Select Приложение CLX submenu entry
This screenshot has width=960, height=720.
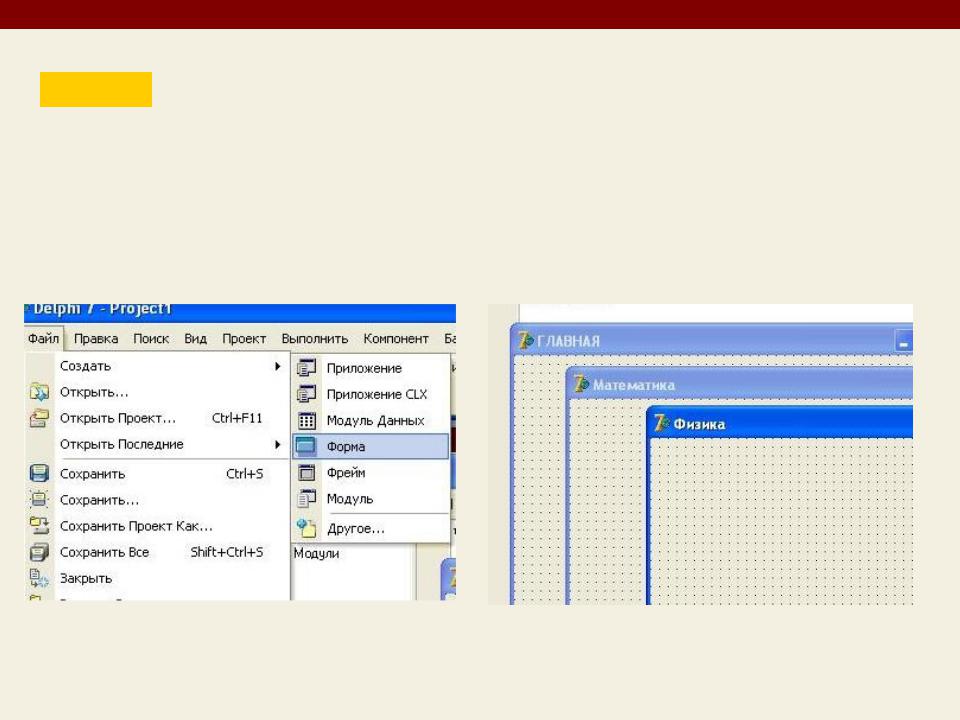tap(371, 394)
